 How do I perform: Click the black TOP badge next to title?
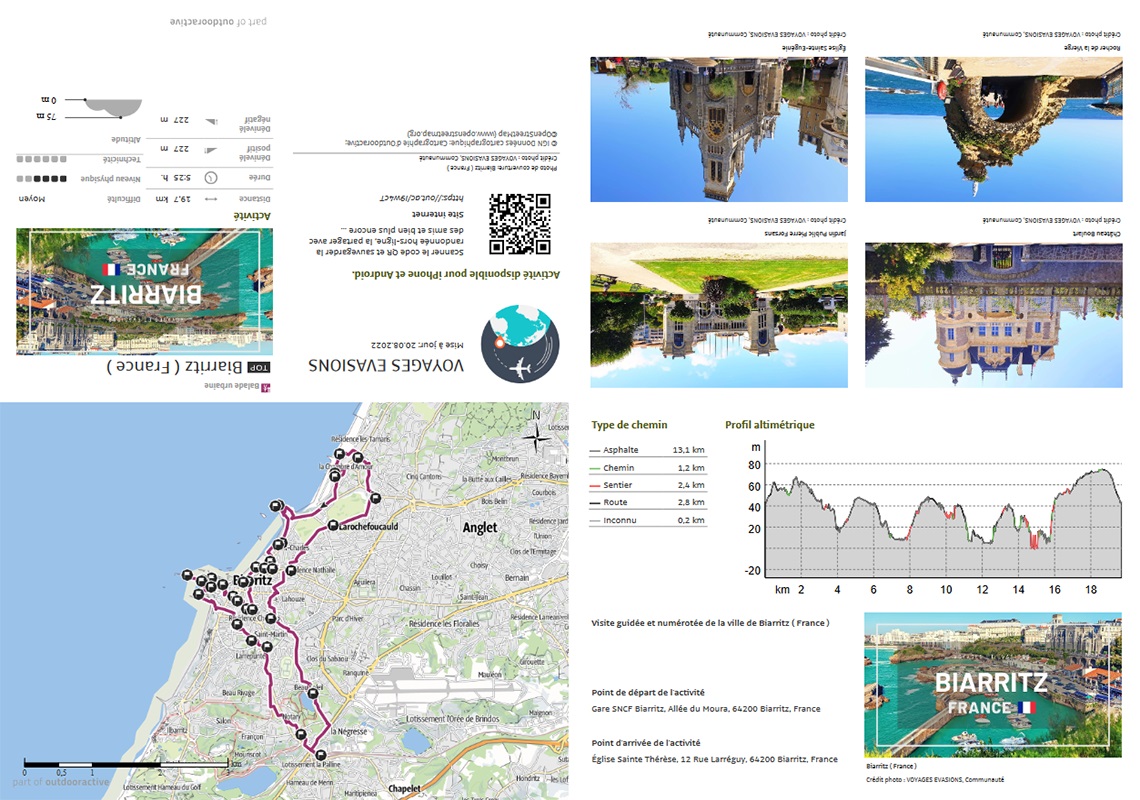click(x=259, y=367)
